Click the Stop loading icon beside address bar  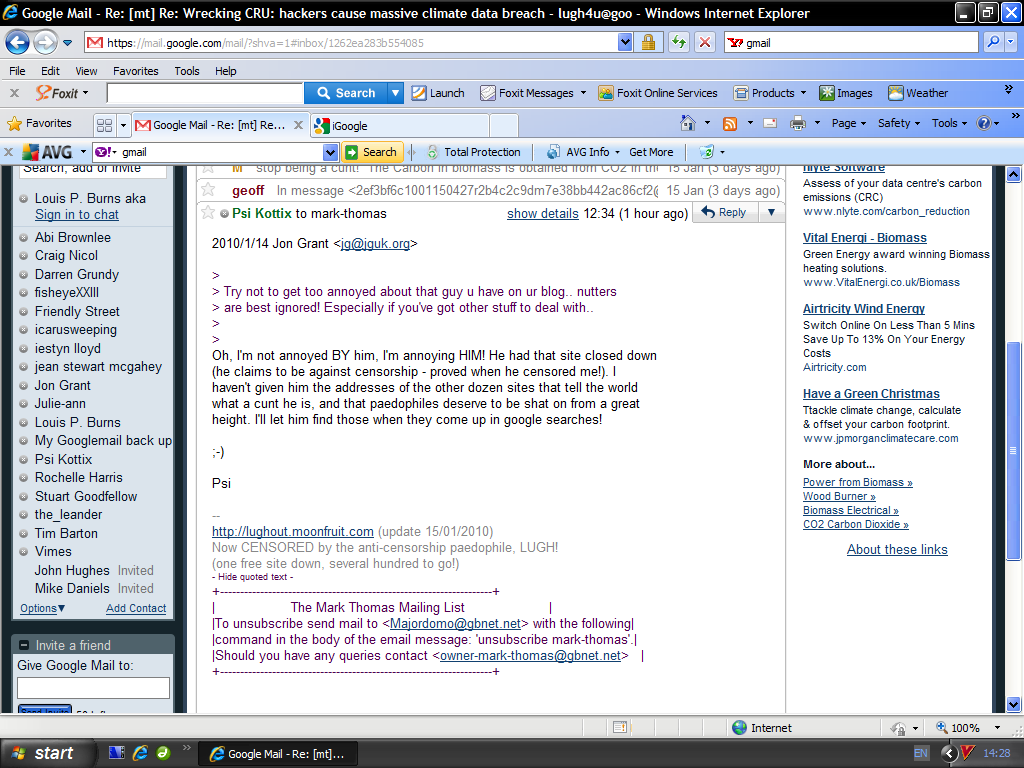(x=705, y=43)
